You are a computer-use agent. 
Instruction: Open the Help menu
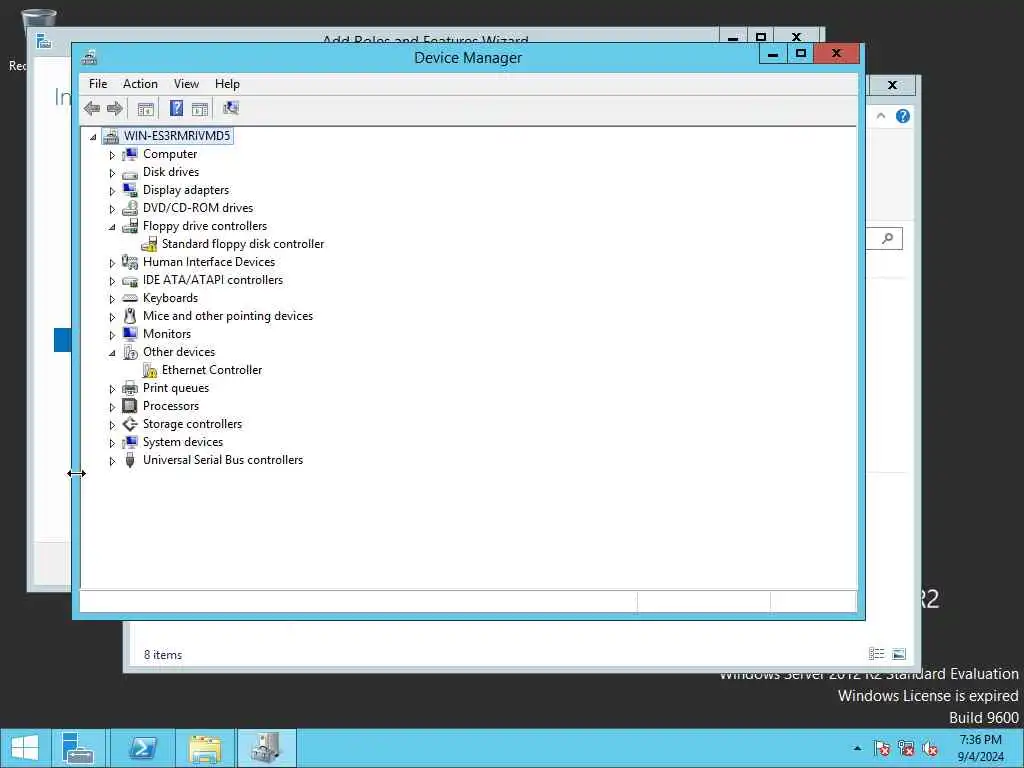(227, 84)
